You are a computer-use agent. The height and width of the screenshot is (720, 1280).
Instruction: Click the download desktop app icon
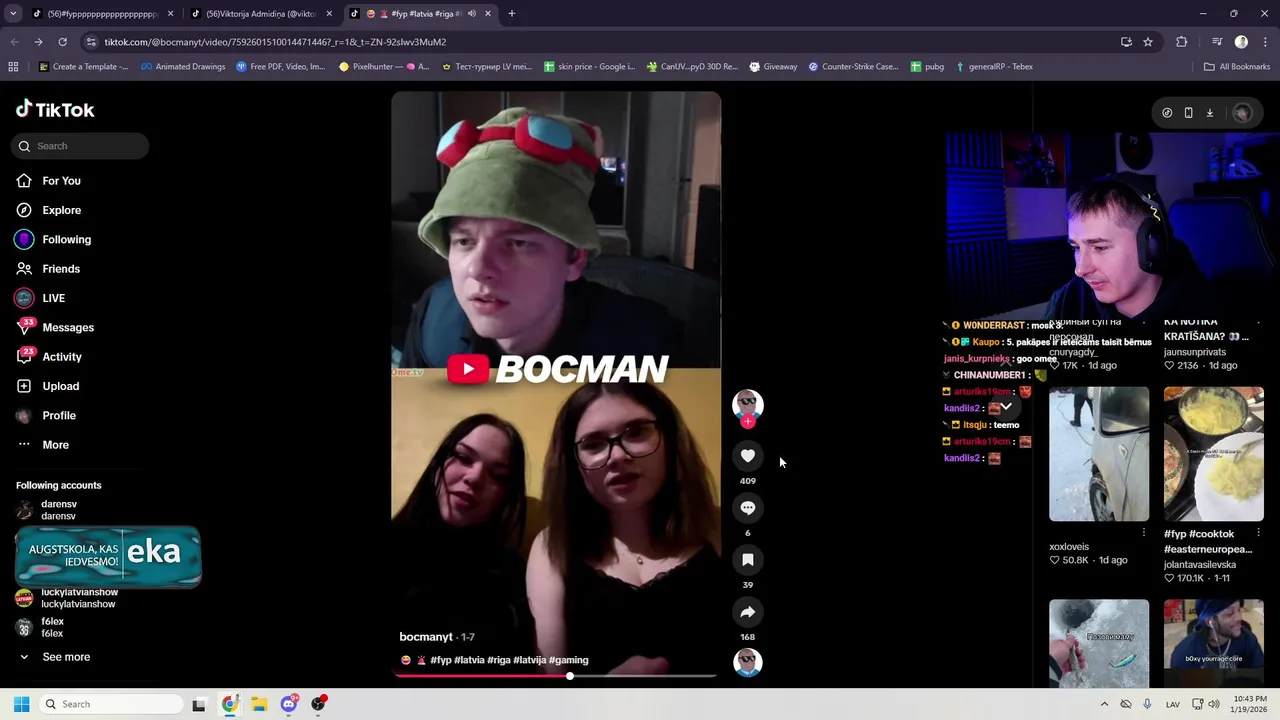tap(1209, 113)
